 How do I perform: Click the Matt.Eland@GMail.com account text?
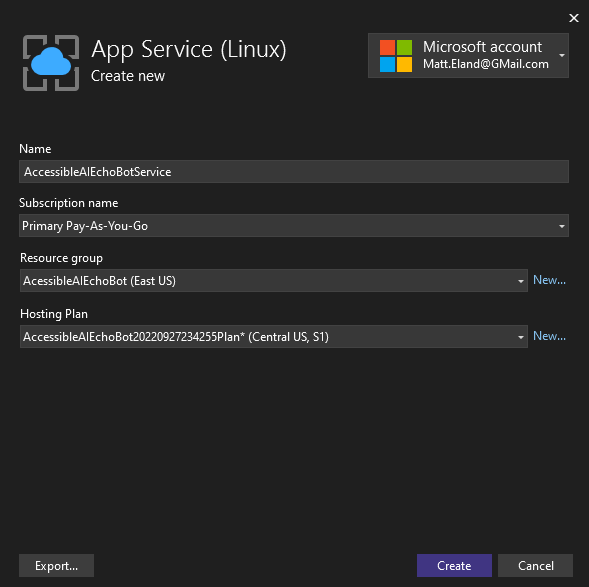pos(486,64)
